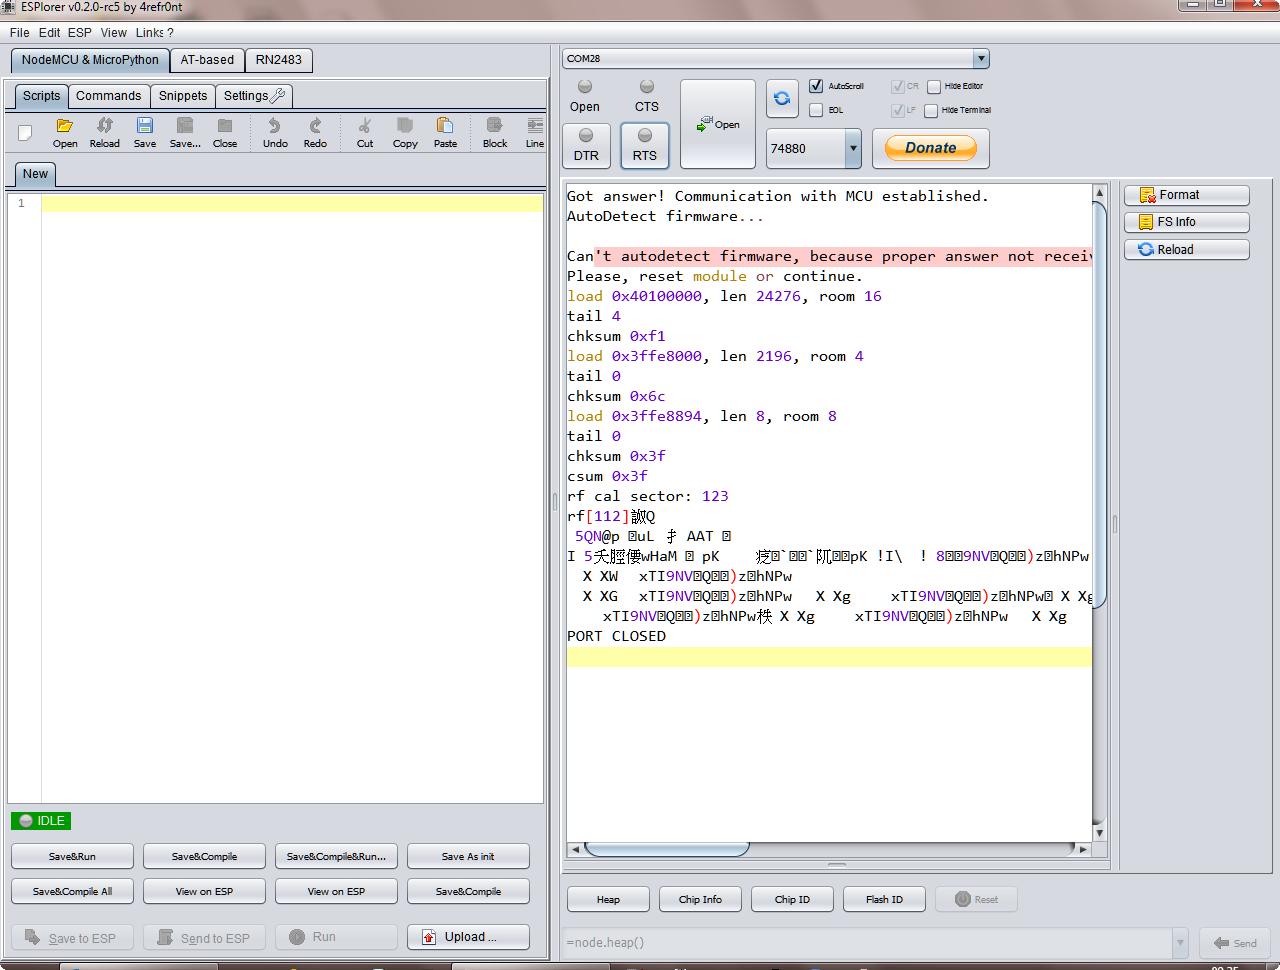The width and height of the screenshot is (1280, 970).
Task: Expand the COM28 port dropdown
Action: 981,59
